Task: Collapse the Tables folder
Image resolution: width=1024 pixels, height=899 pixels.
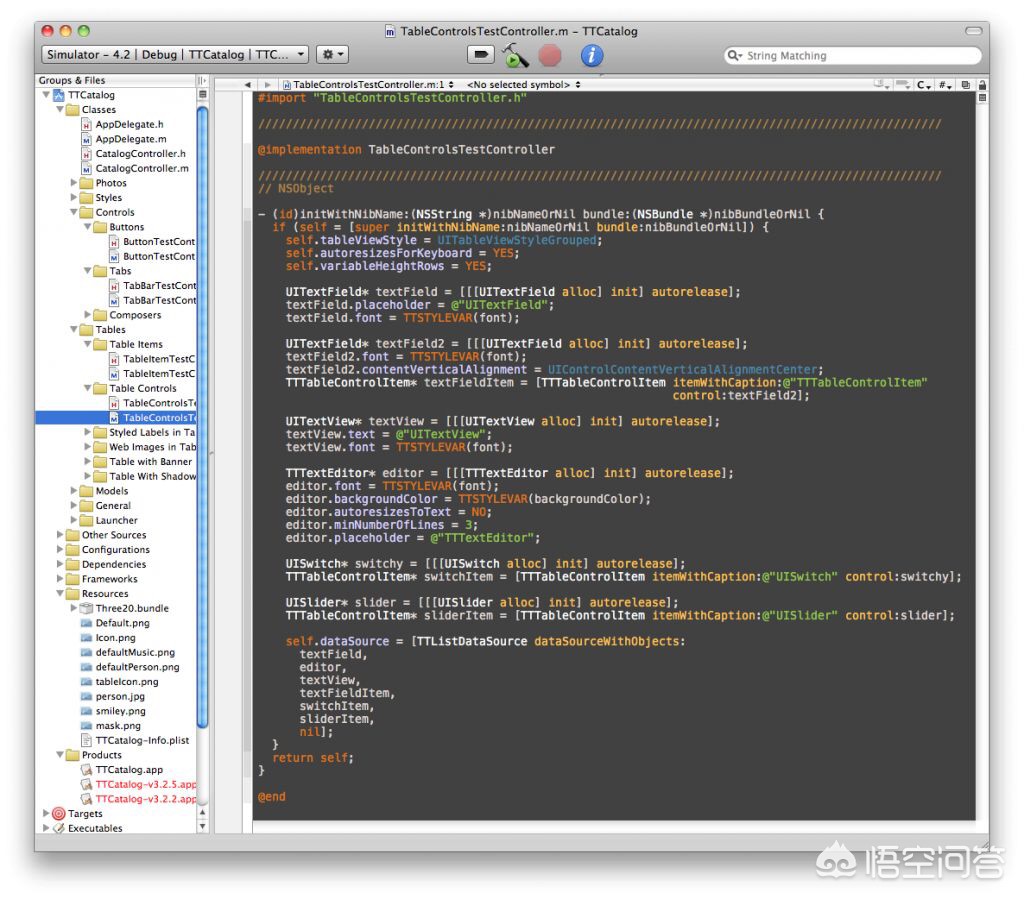Action: [74, 330]
